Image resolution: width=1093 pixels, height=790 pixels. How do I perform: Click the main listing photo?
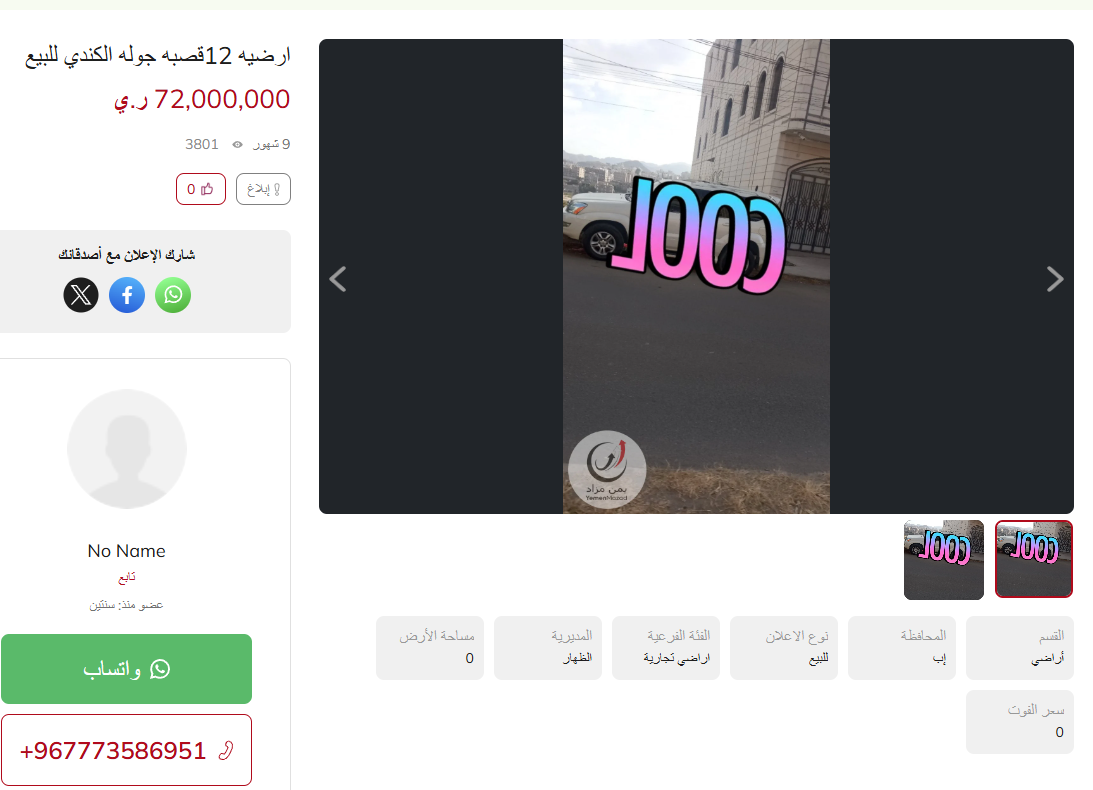click(x=696, y=276)
